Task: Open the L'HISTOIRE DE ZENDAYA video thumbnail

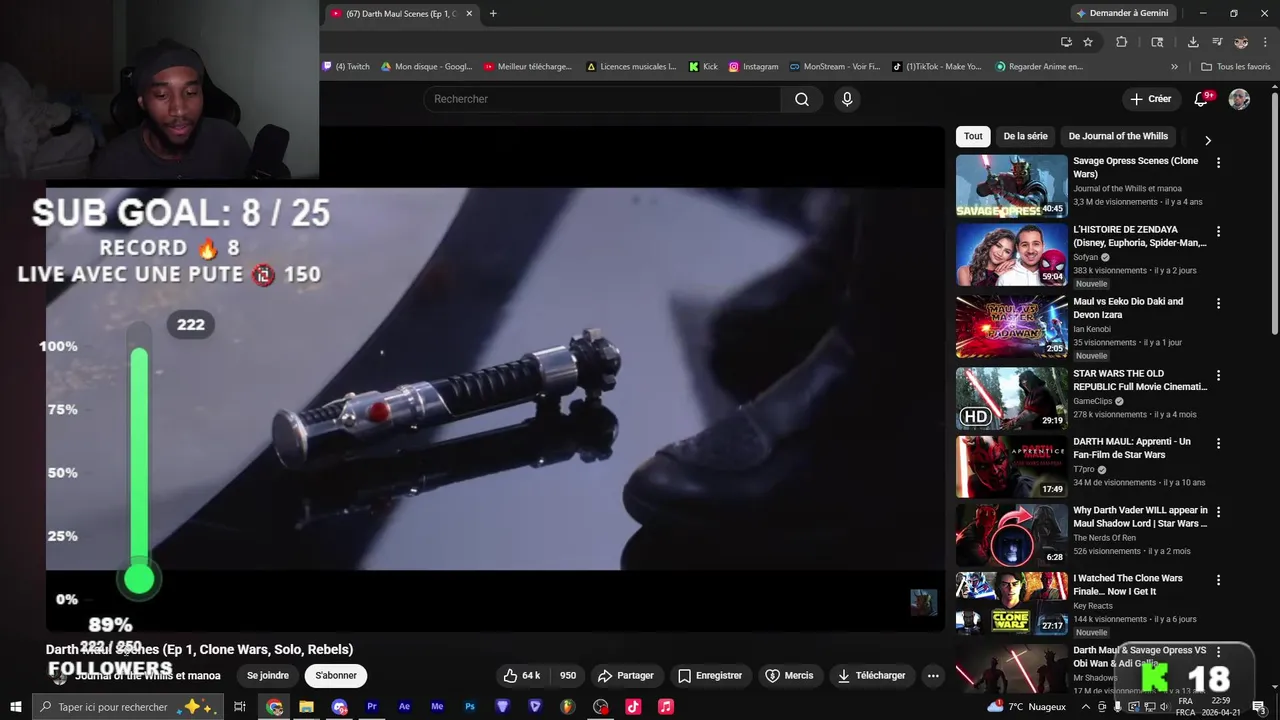Action: [1011, 255]
